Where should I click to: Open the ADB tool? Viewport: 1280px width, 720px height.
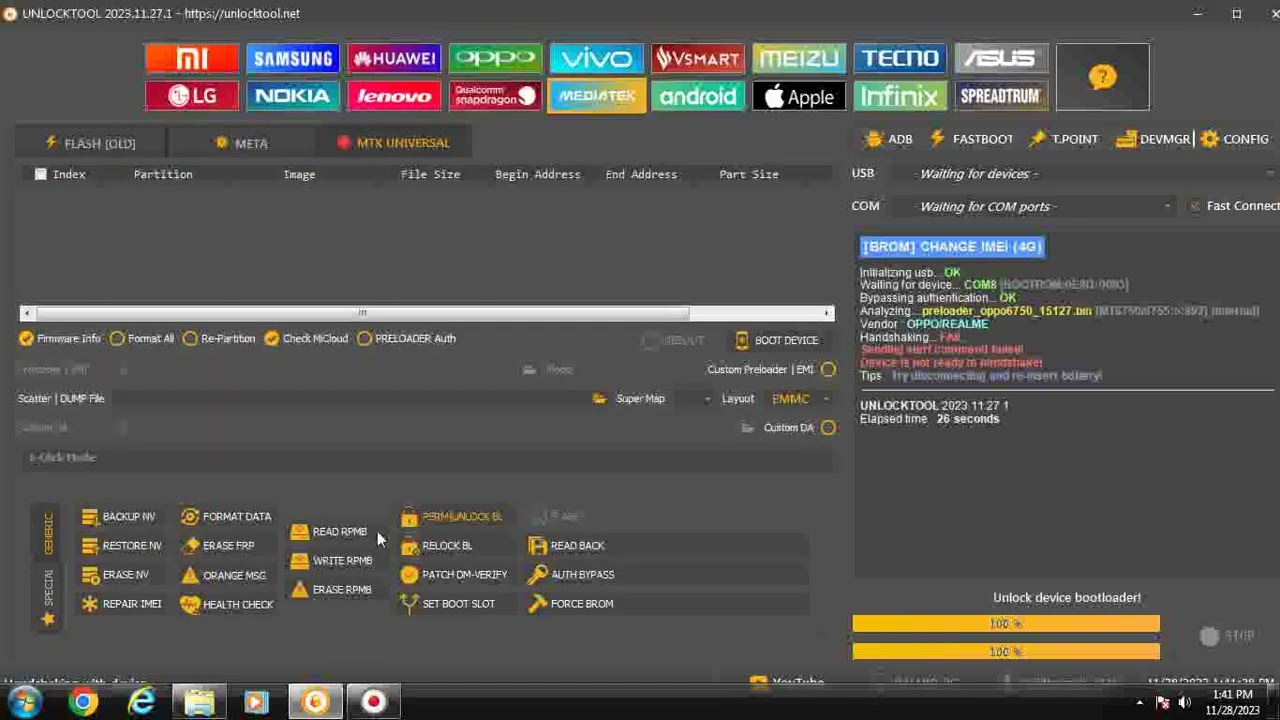(x=889, y=140)
